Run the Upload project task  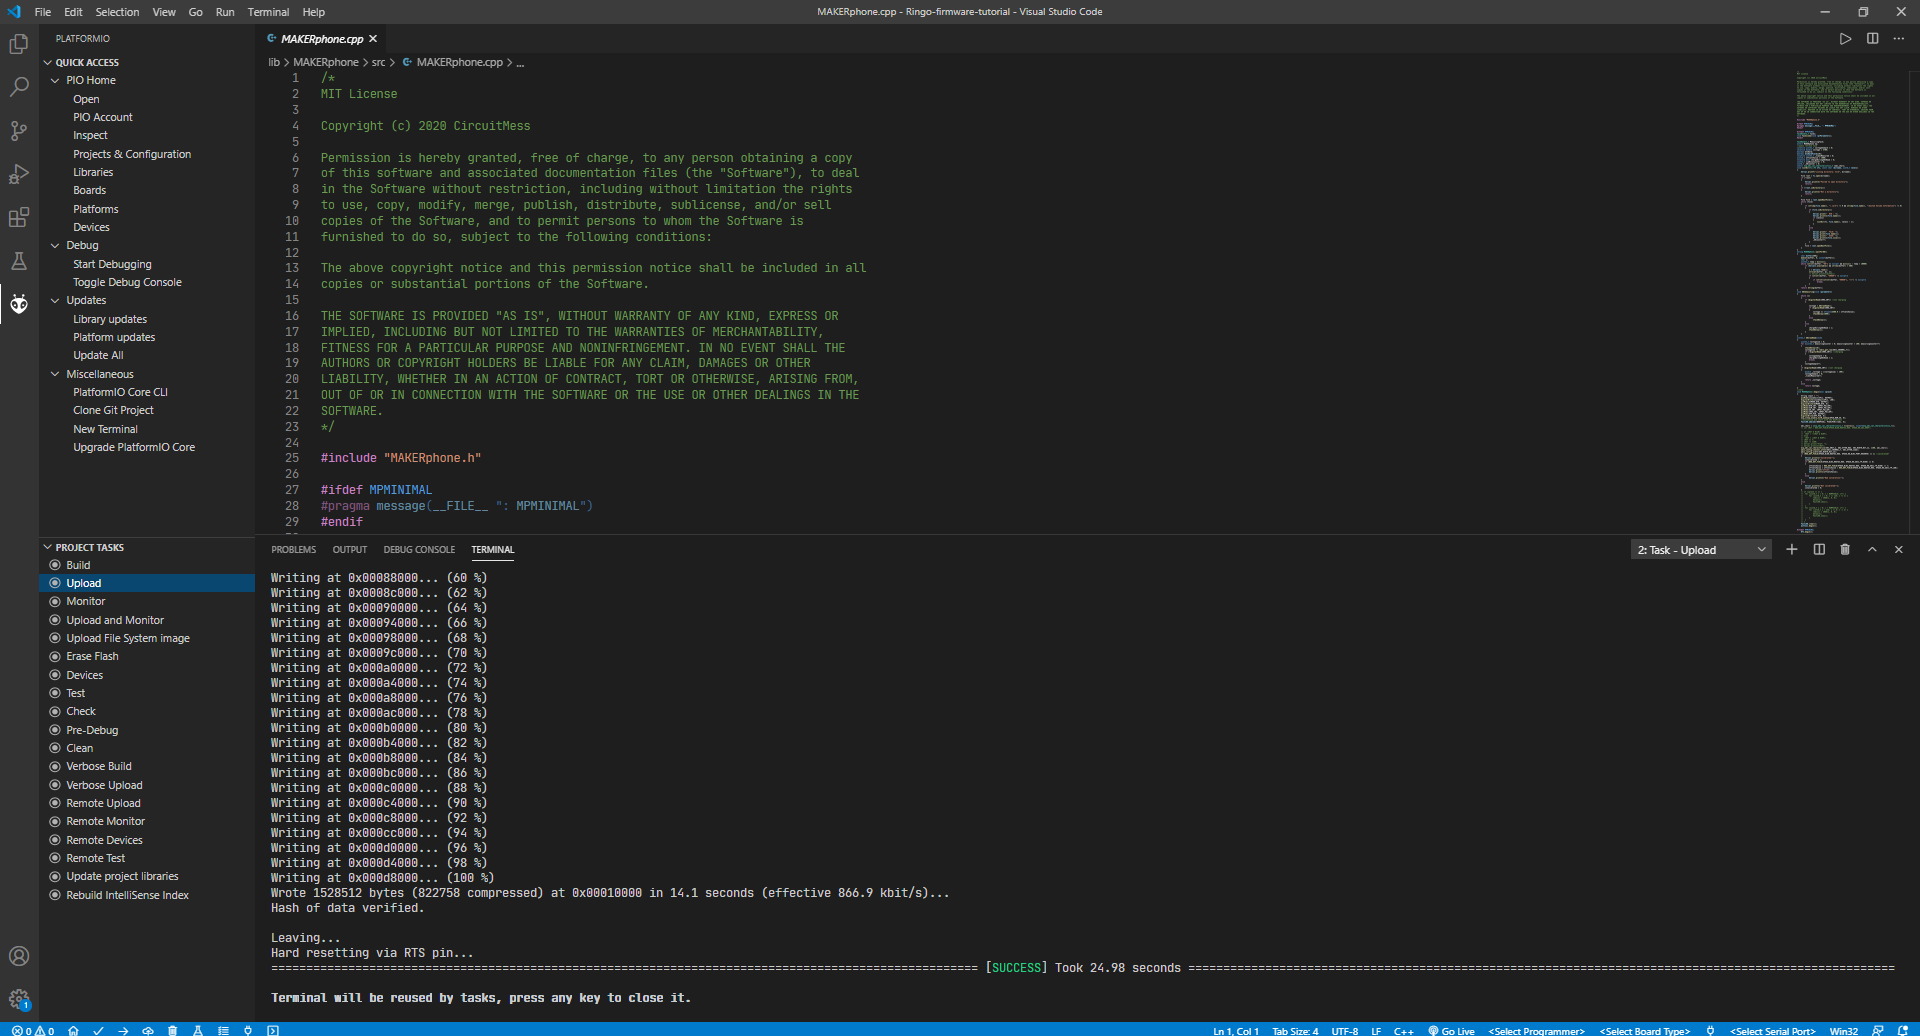click(147, 583)
